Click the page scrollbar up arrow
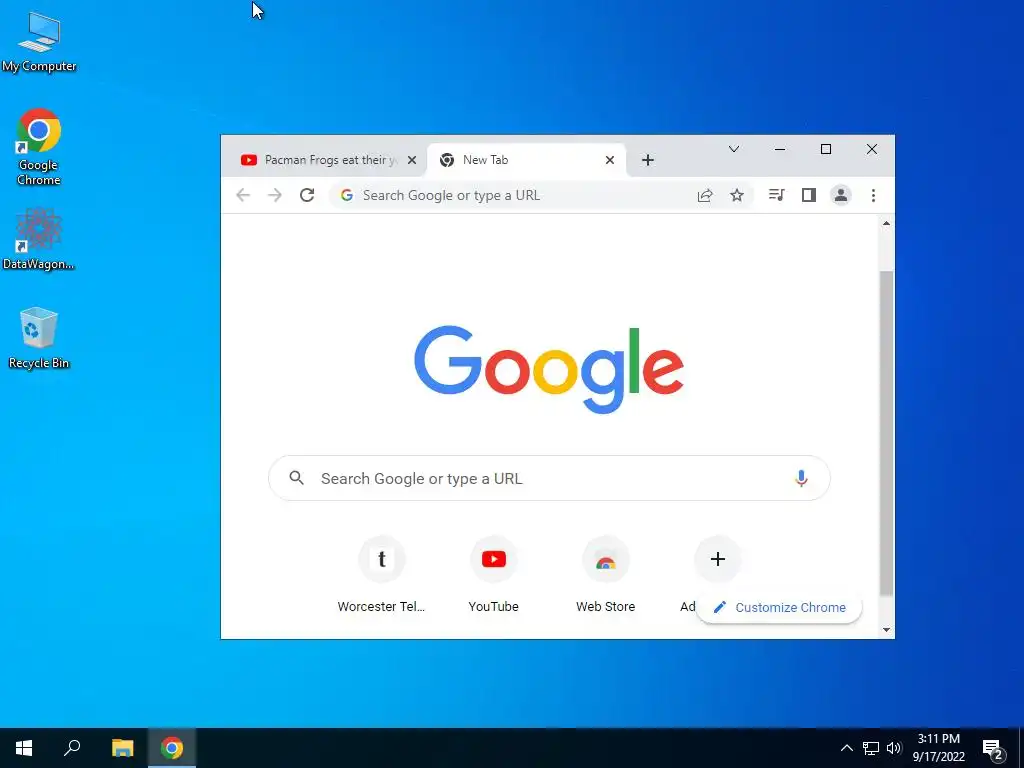Image resolution: width=1024 pixels, height=768 pixels. [886, 223]
